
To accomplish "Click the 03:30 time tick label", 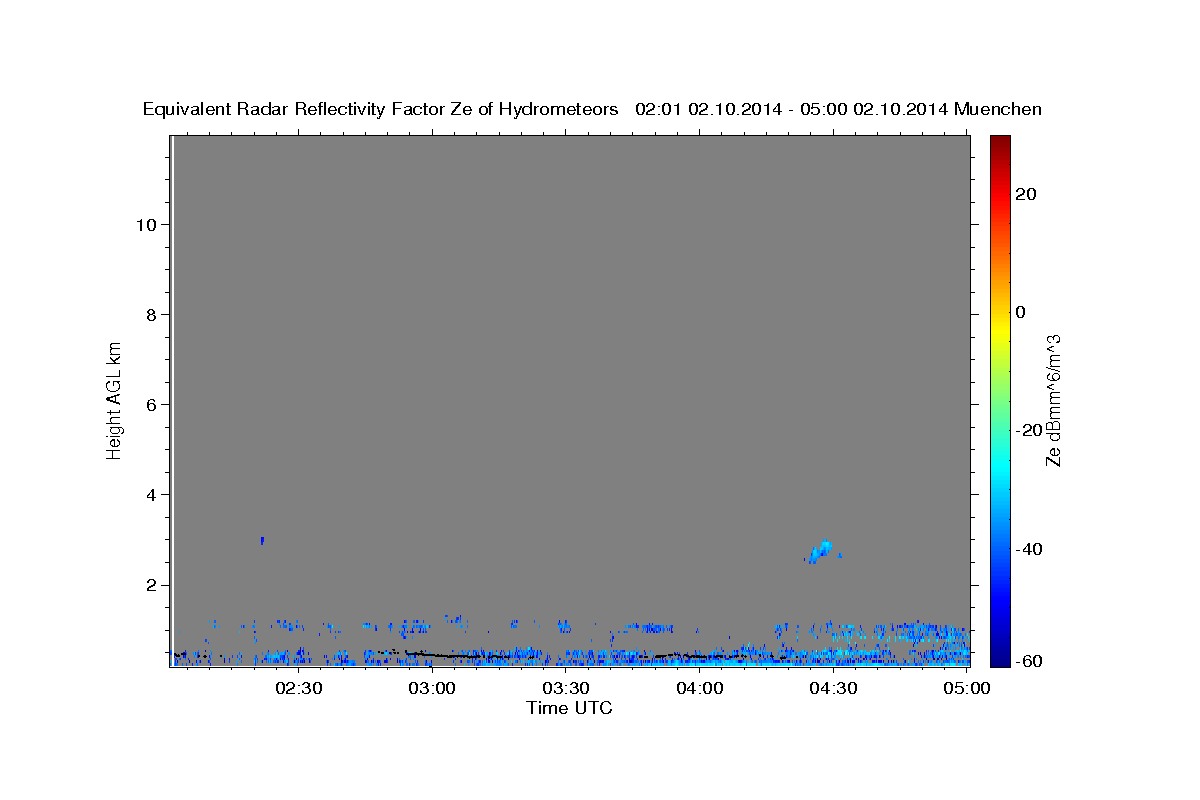I will [x=566, y=688].
